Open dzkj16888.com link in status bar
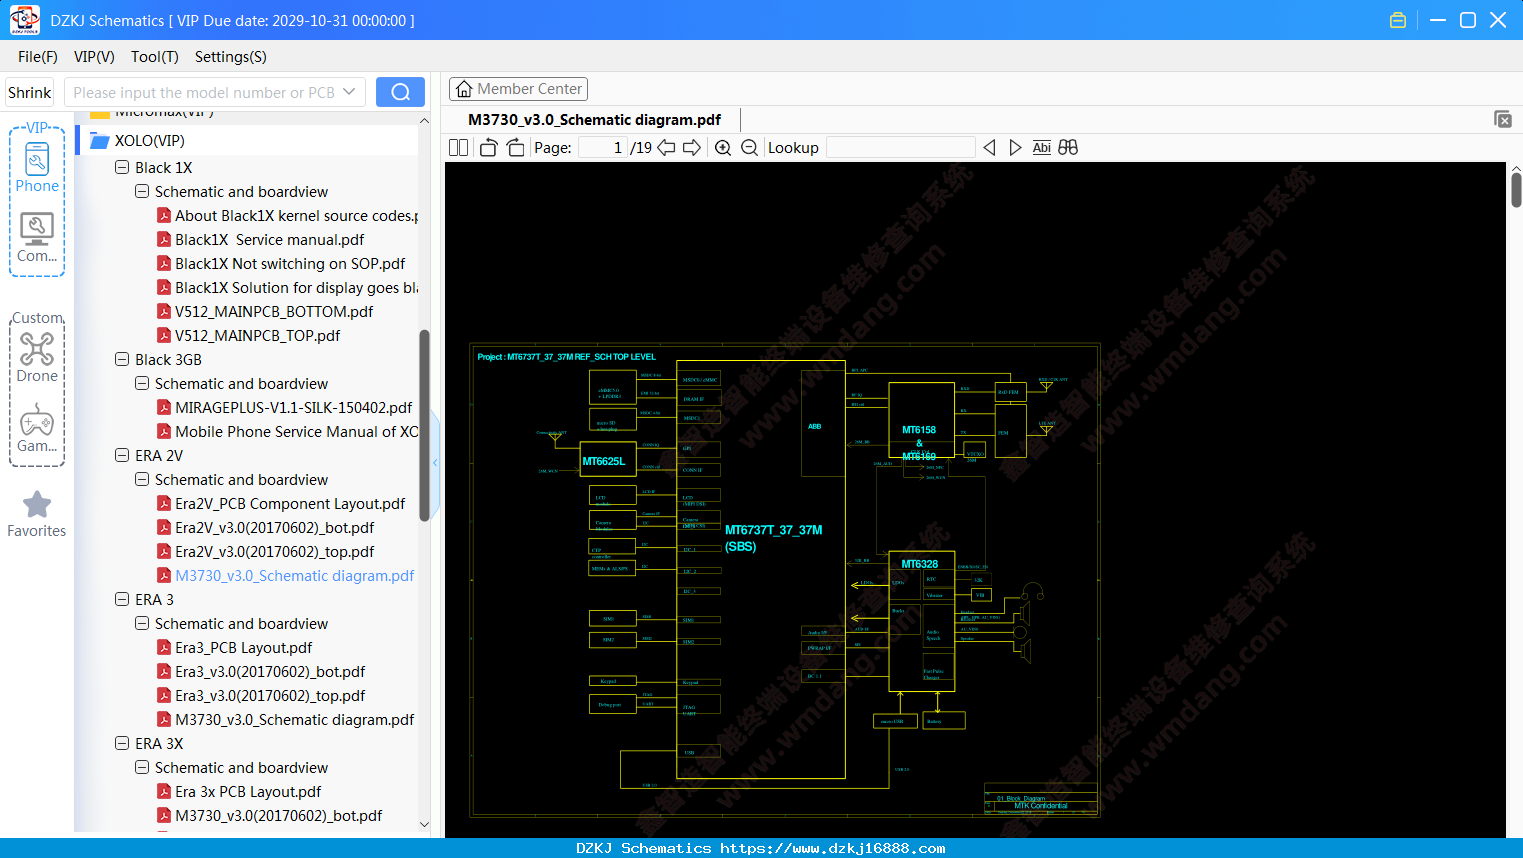1523x858 pixels. [832, 848]
